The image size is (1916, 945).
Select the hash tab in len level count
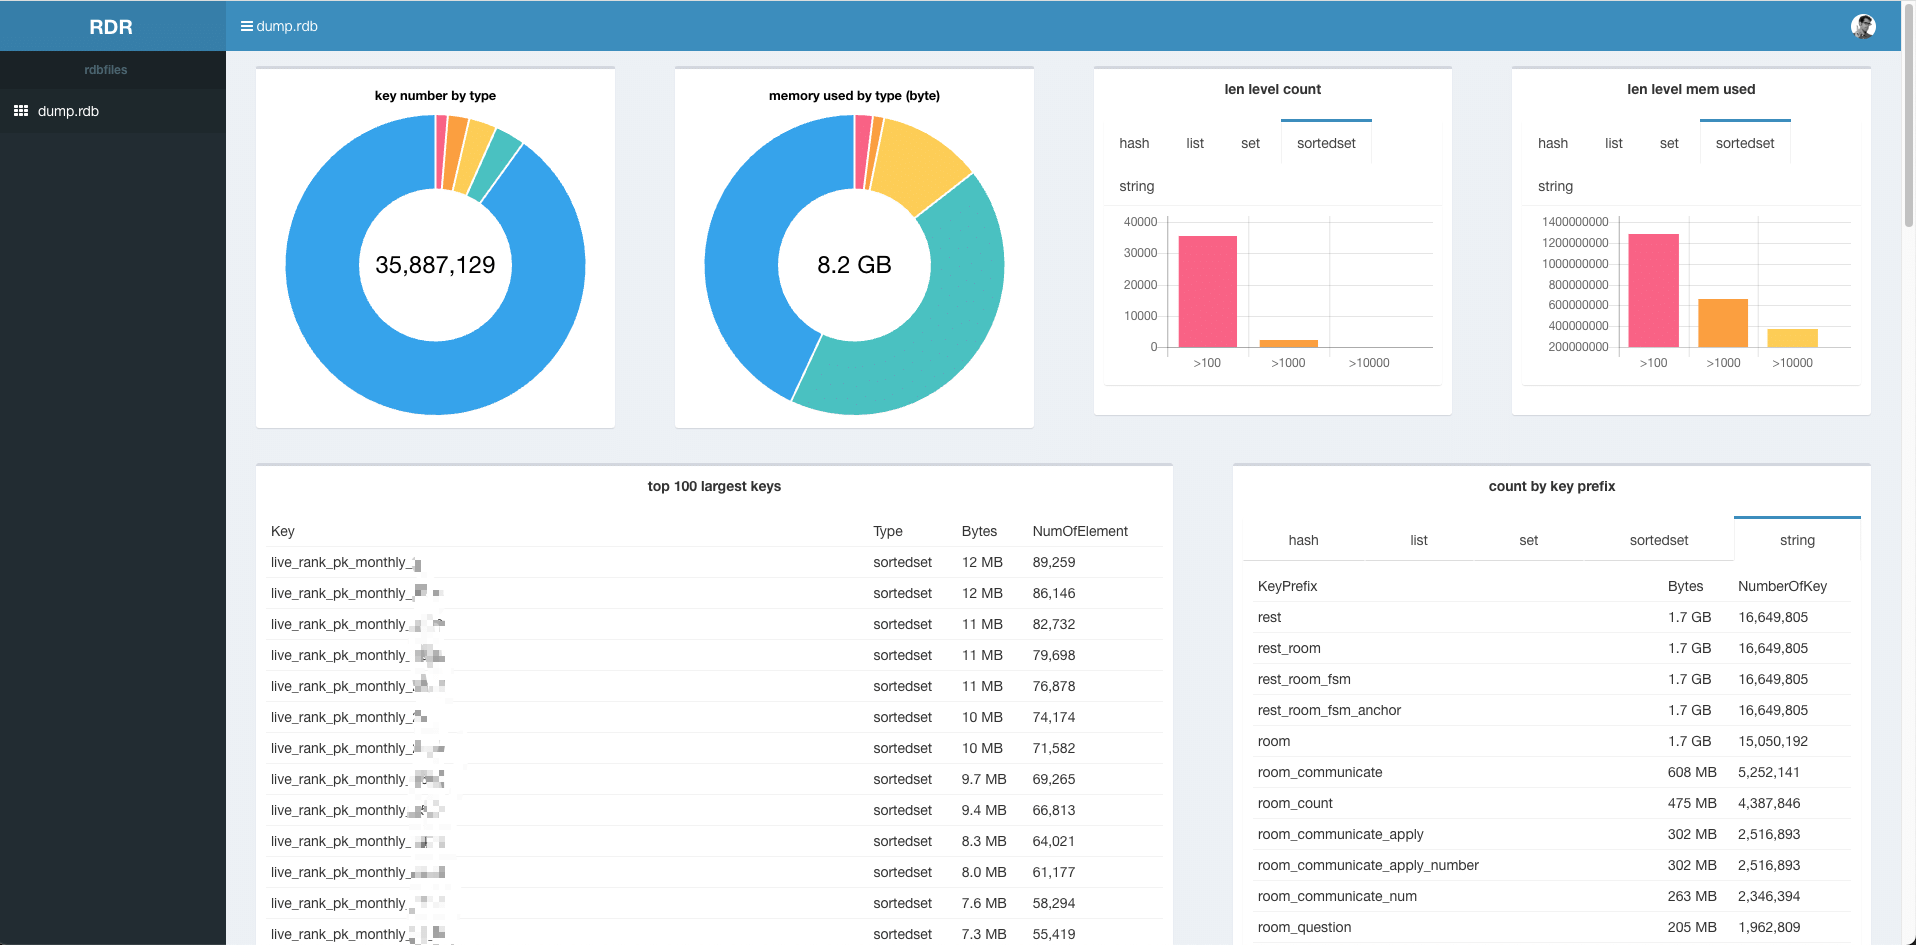pos(1134,143)
